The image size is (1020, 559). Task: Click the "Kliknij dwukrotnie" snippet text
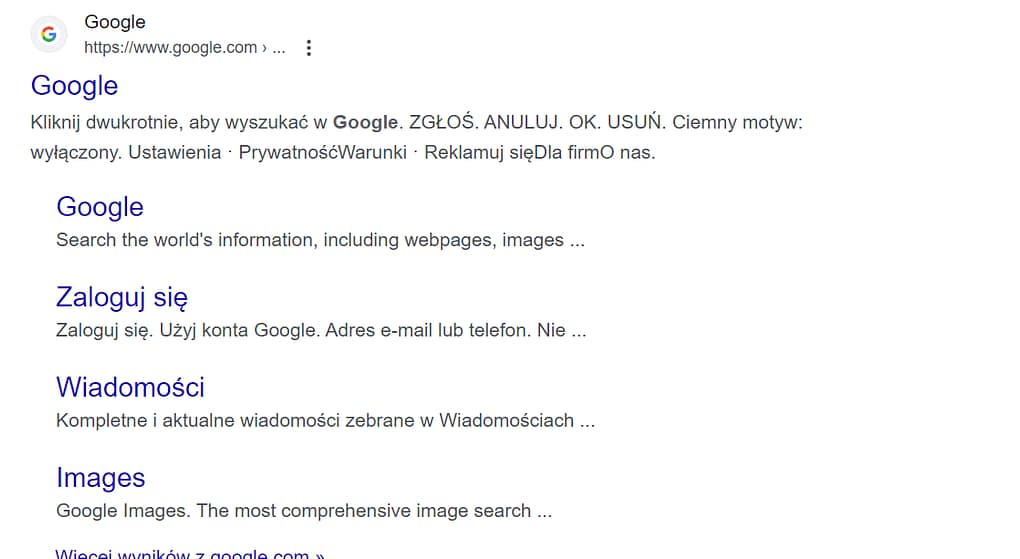tap(105, 123)
